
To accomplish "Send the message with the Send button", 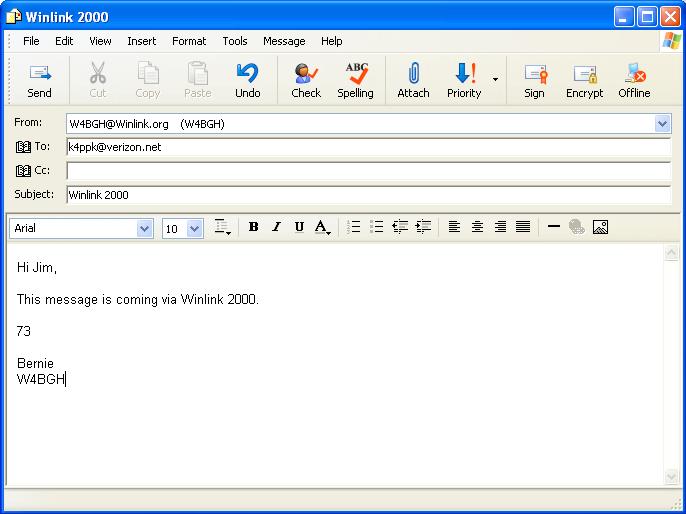I will [x=40, y=80].
